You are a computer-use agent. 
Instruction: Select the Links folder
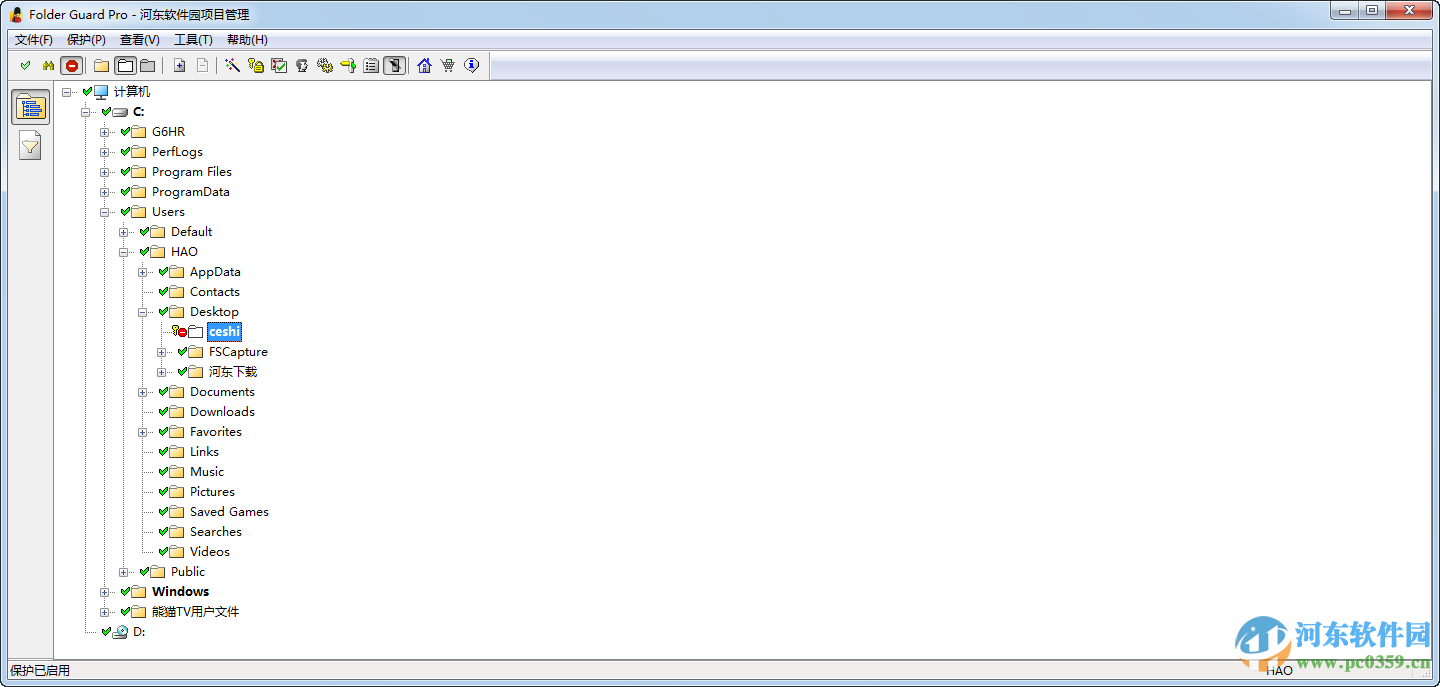(204, 452)
